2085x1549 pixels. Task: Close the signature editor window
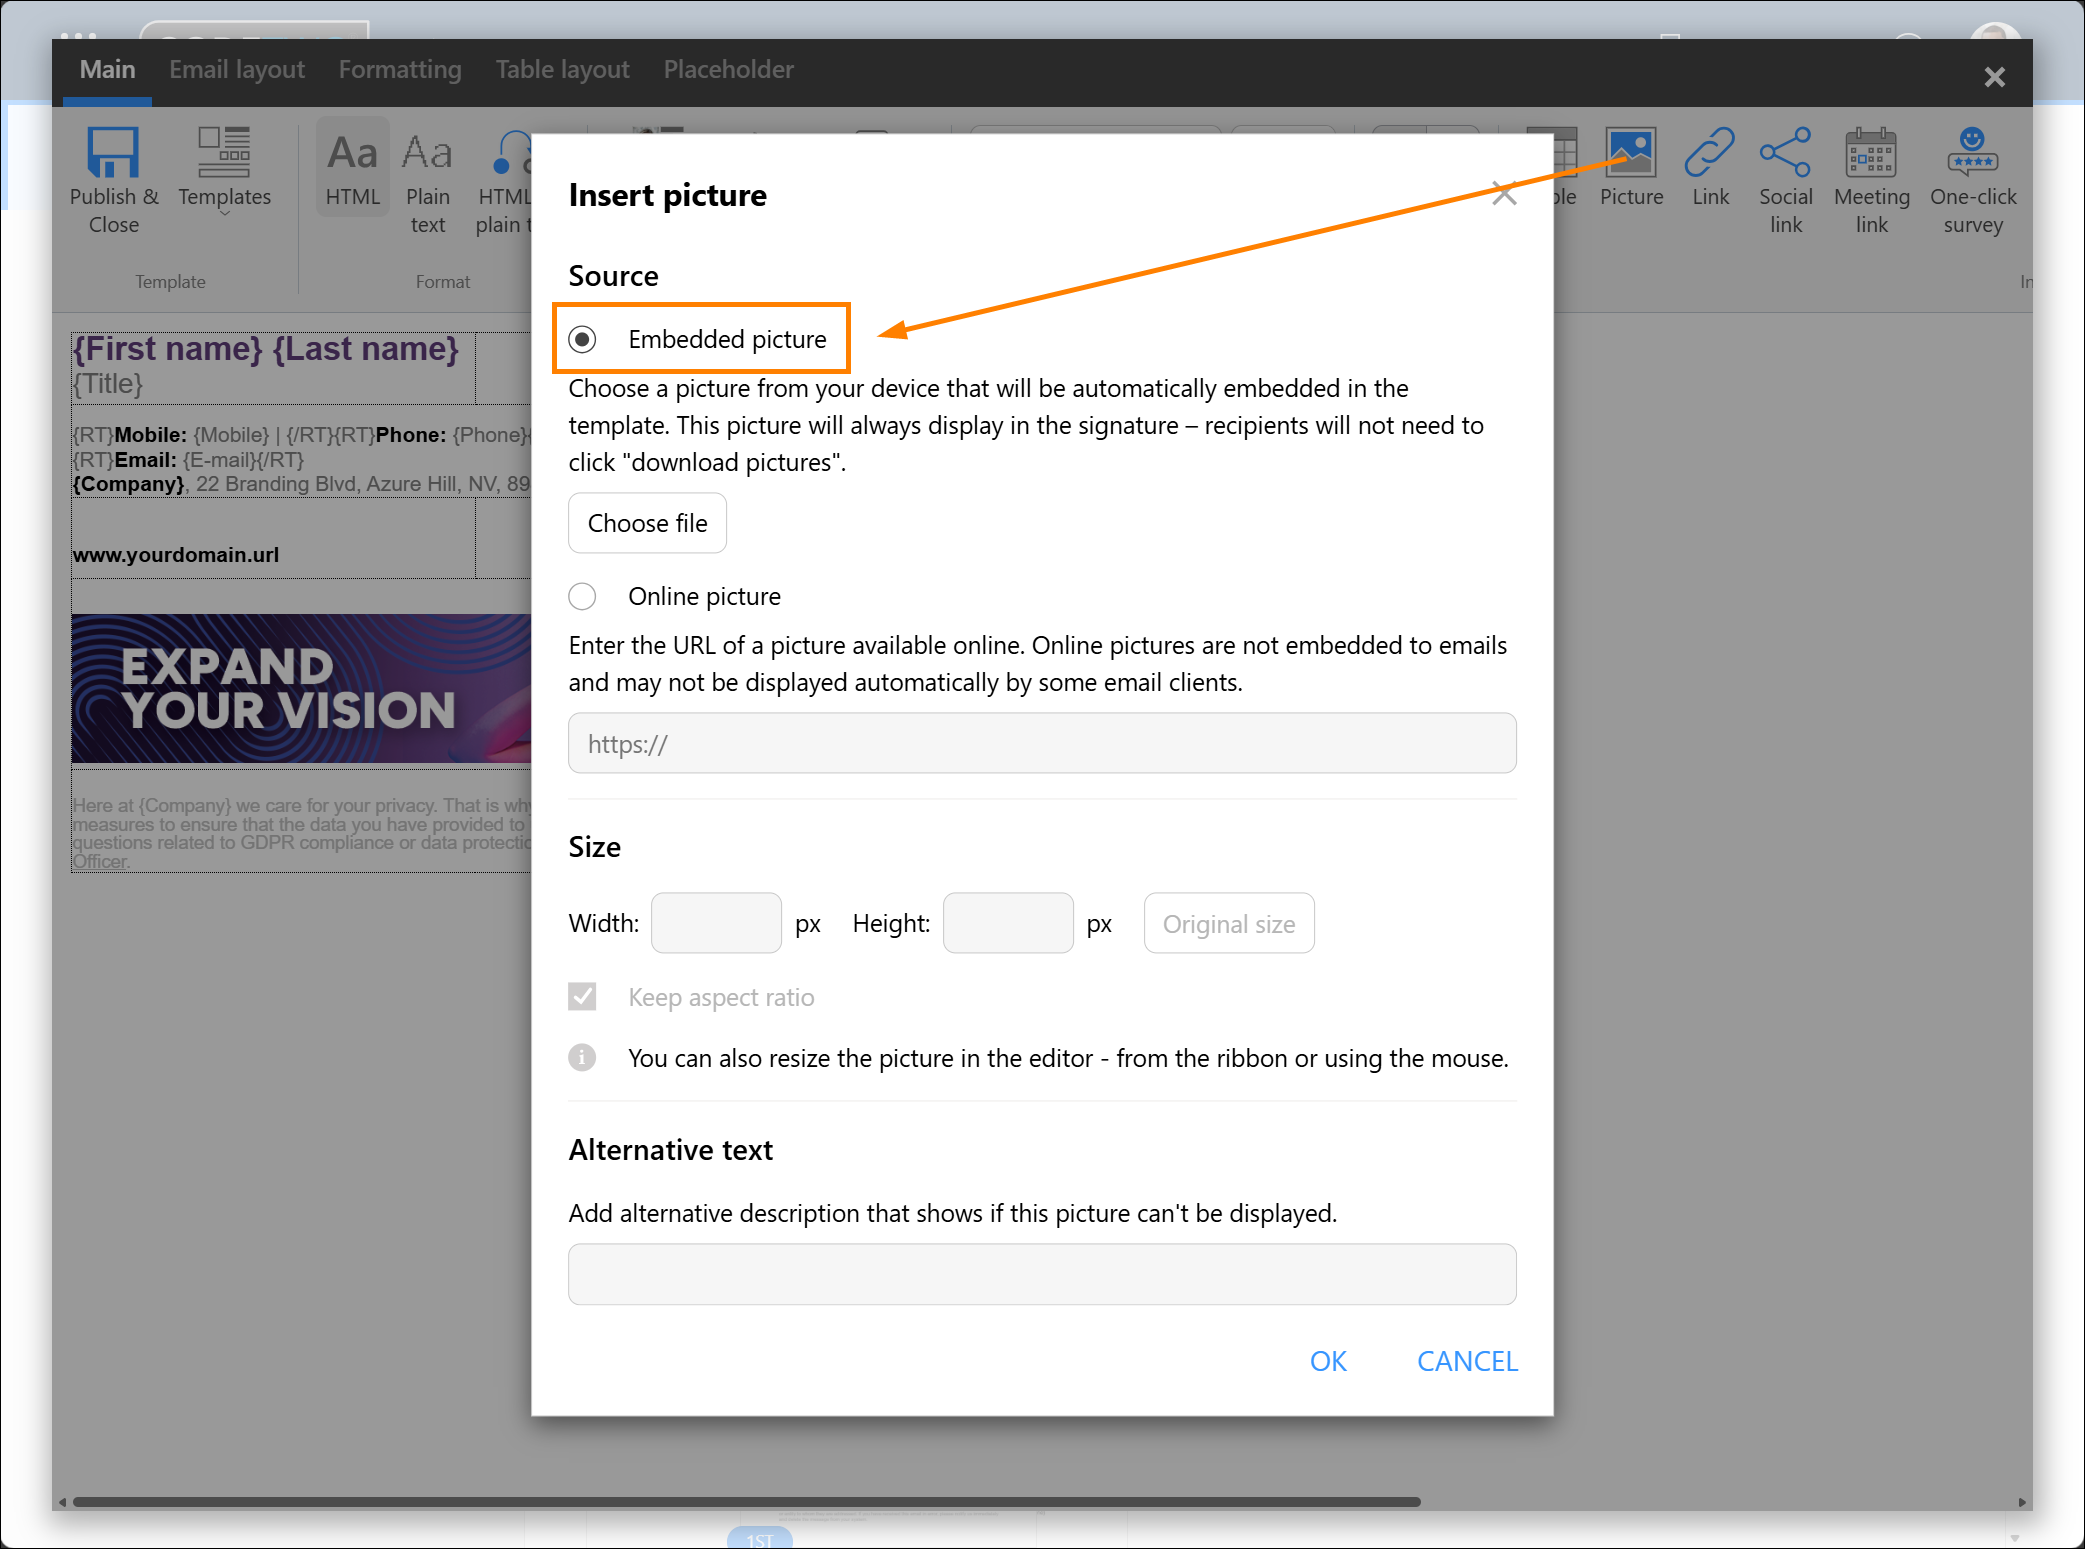point(1994,77)
